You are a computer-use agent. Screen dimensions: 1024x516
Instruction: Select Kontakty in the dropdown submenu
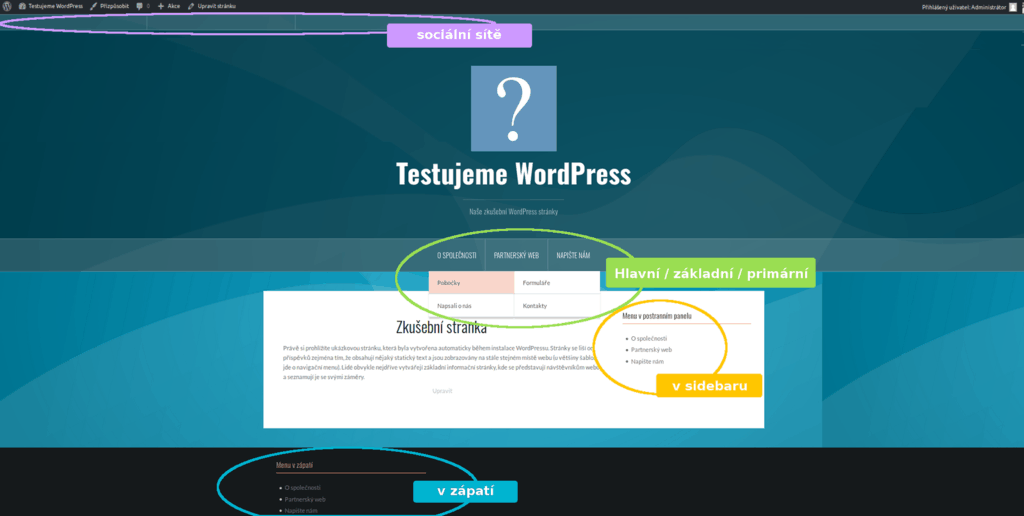557,306
